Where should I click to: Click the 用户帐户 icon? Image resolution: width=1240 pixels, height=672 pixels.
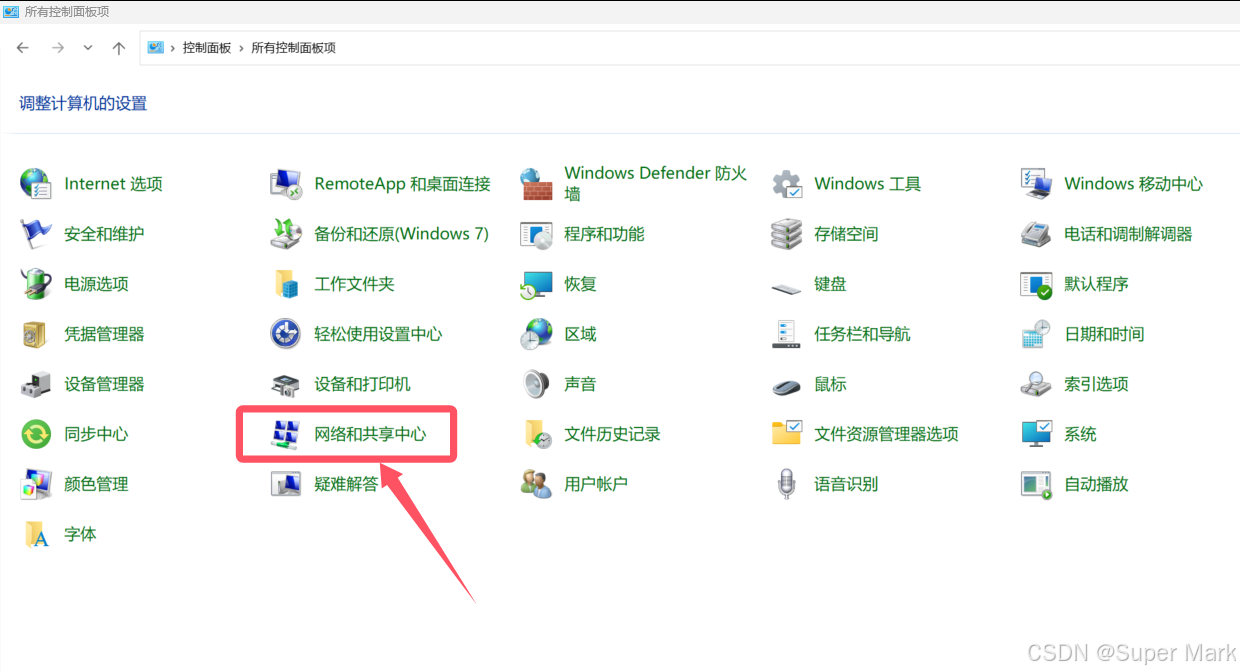click(x=536, y=484)
